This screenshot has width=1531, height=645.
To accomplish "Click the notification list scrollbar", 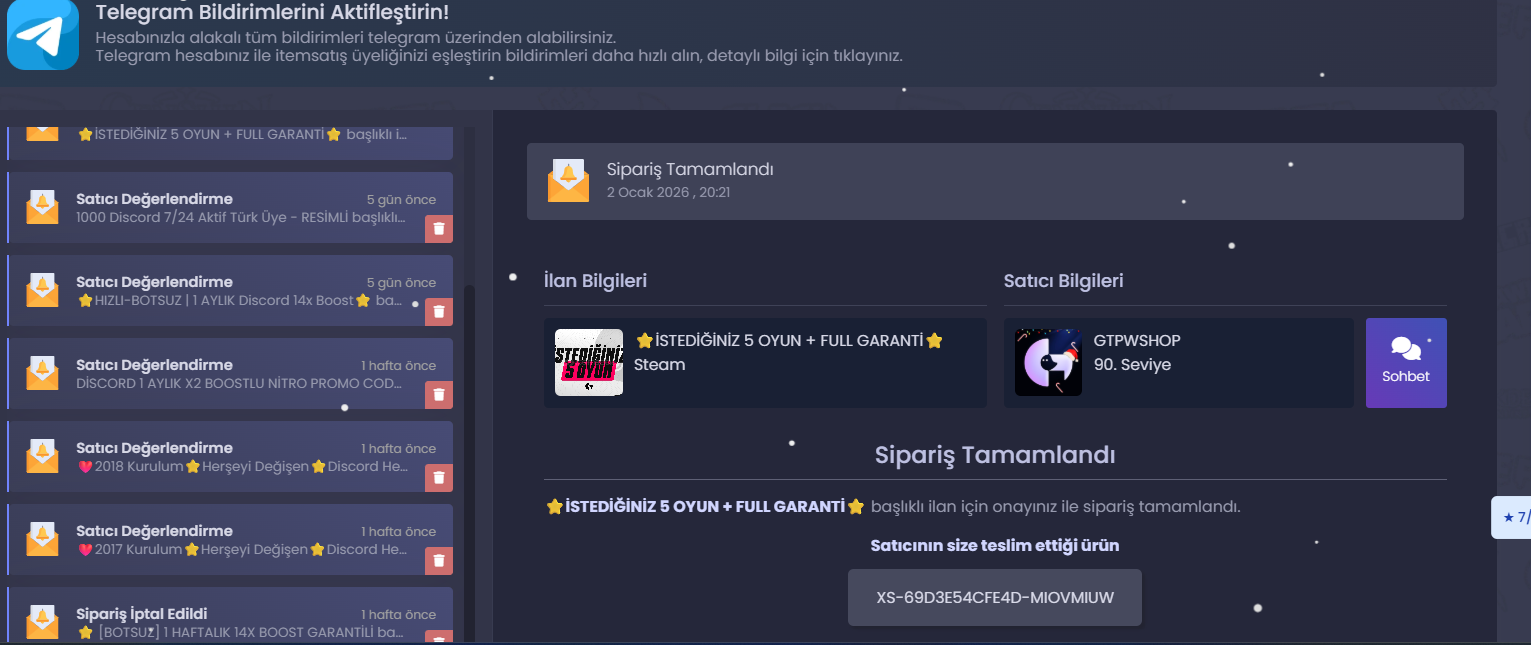I will pyautogui.click(x=470, y=462).
